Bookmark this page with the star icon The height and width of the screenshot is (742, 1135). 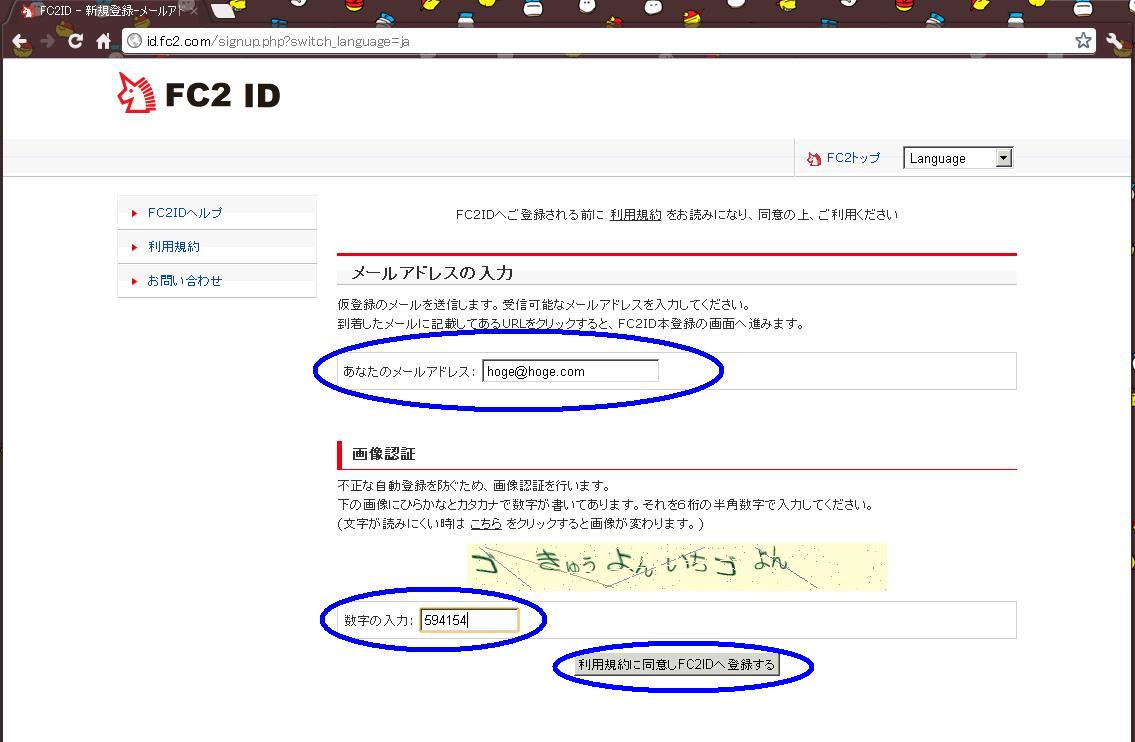(1083, 41)
